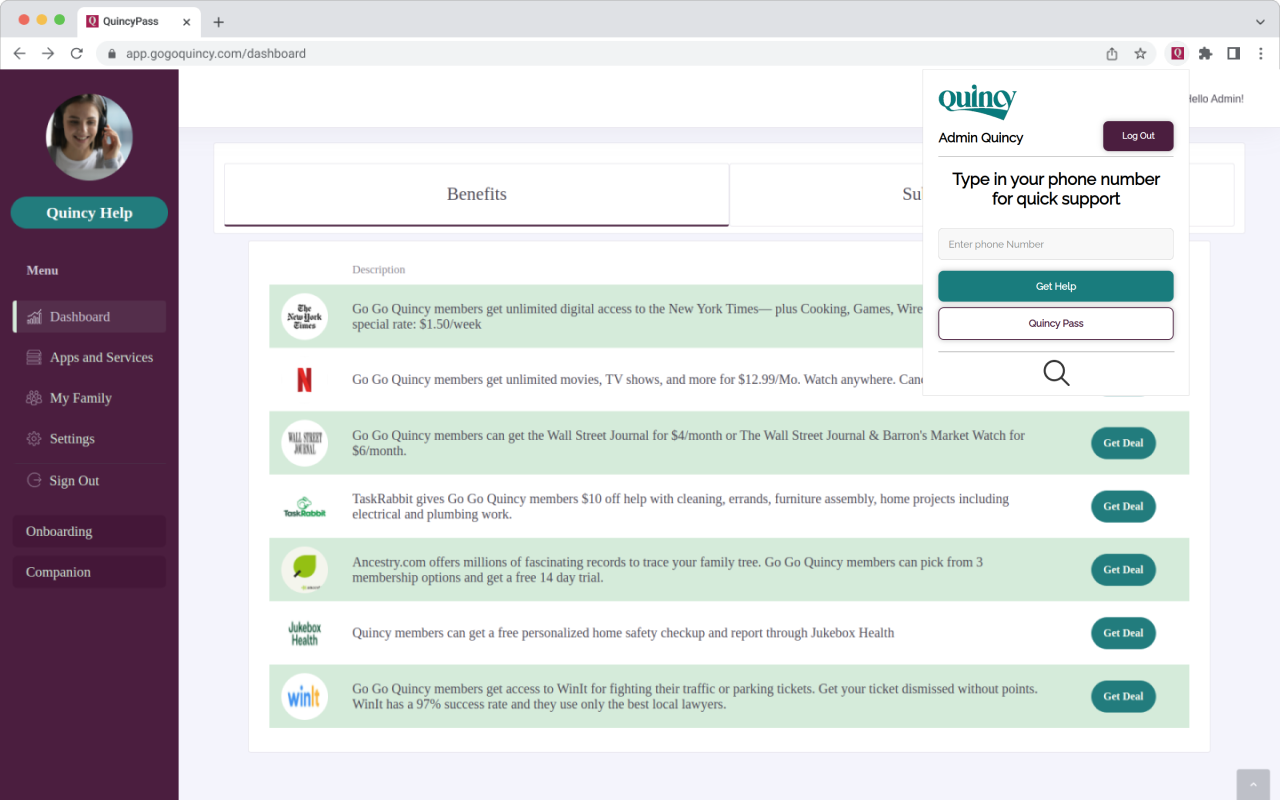Image resolution: width=1280 pixels, height=800 pixels.
Task: Open the Companion sidebar item
Action: coord(89,573)
